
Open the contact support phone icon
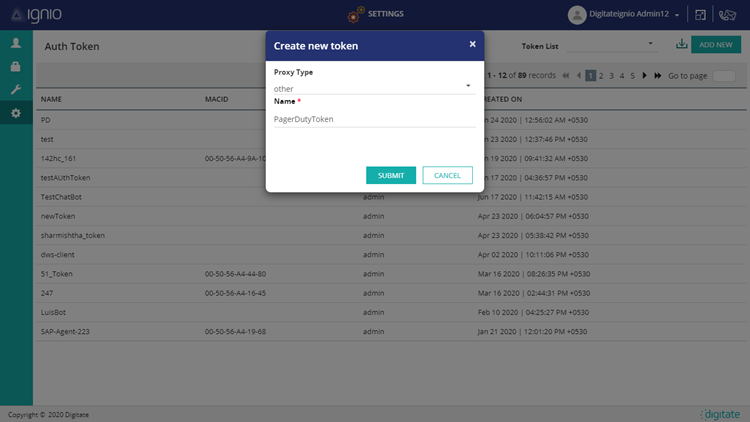tap(729, 15)
